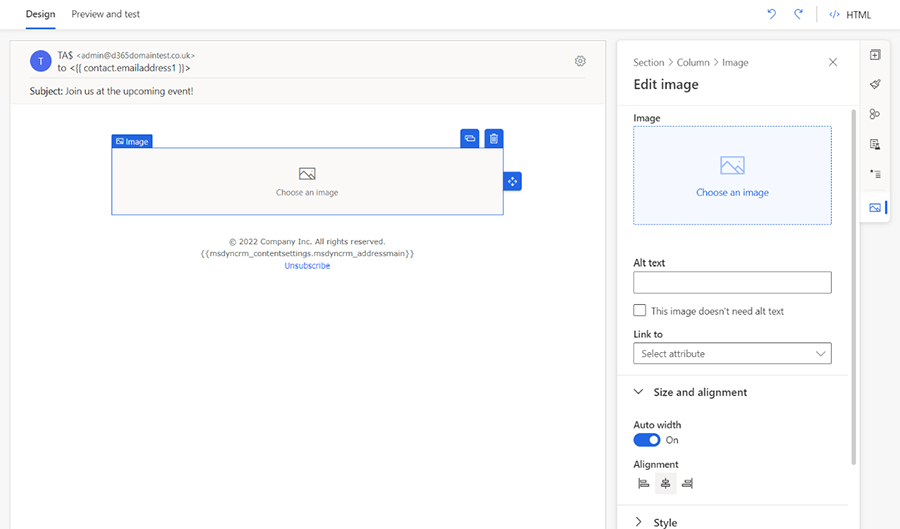Align image to the right
The width and height of the screenshot is (900, 529).
[687, 484]
